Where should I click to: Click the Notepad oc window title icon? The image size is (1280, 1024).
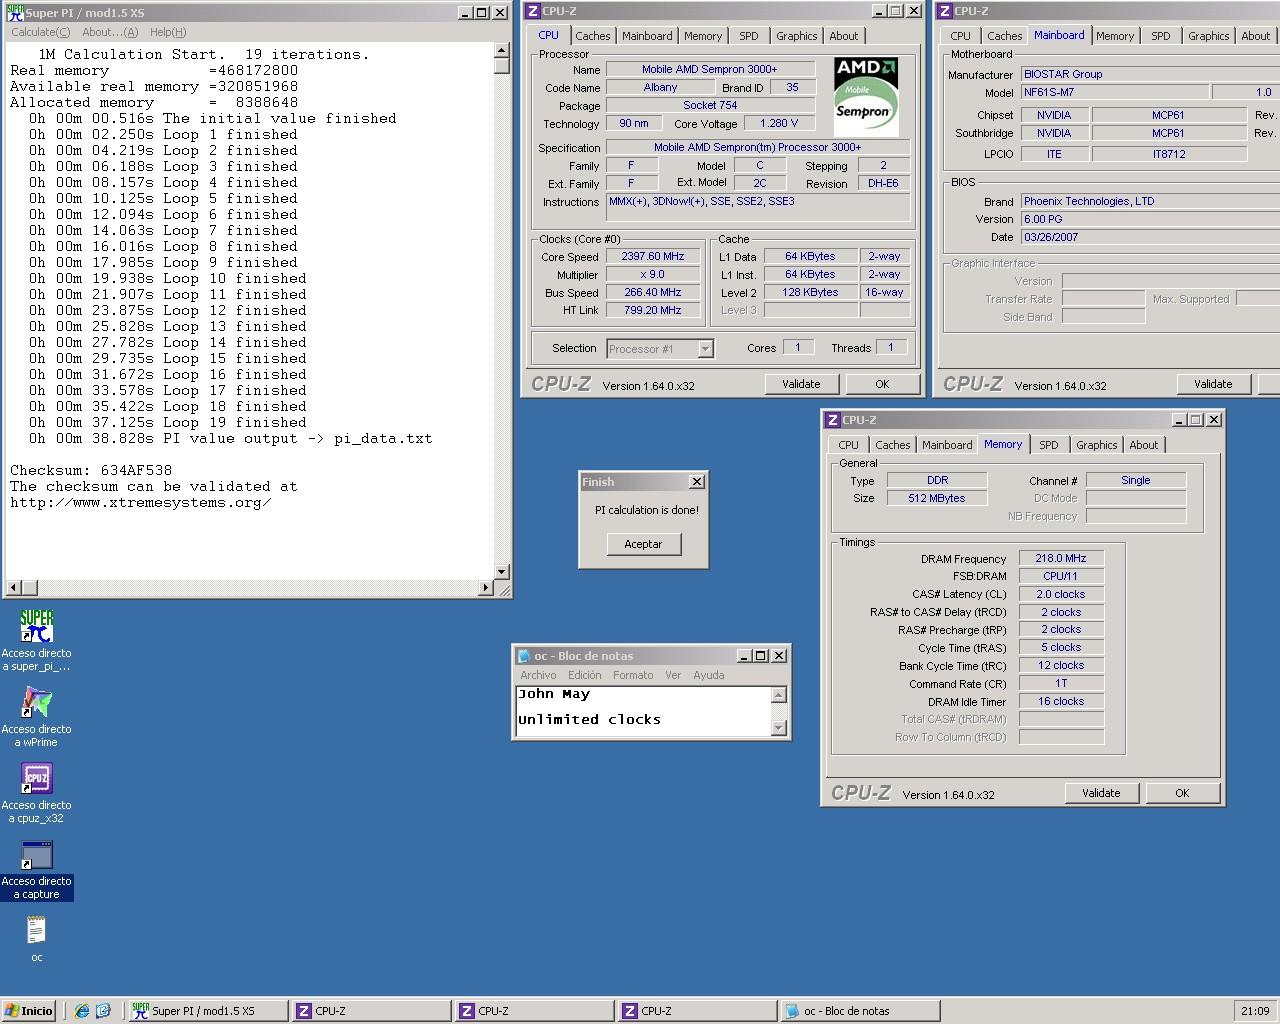[x=524, y=656]
